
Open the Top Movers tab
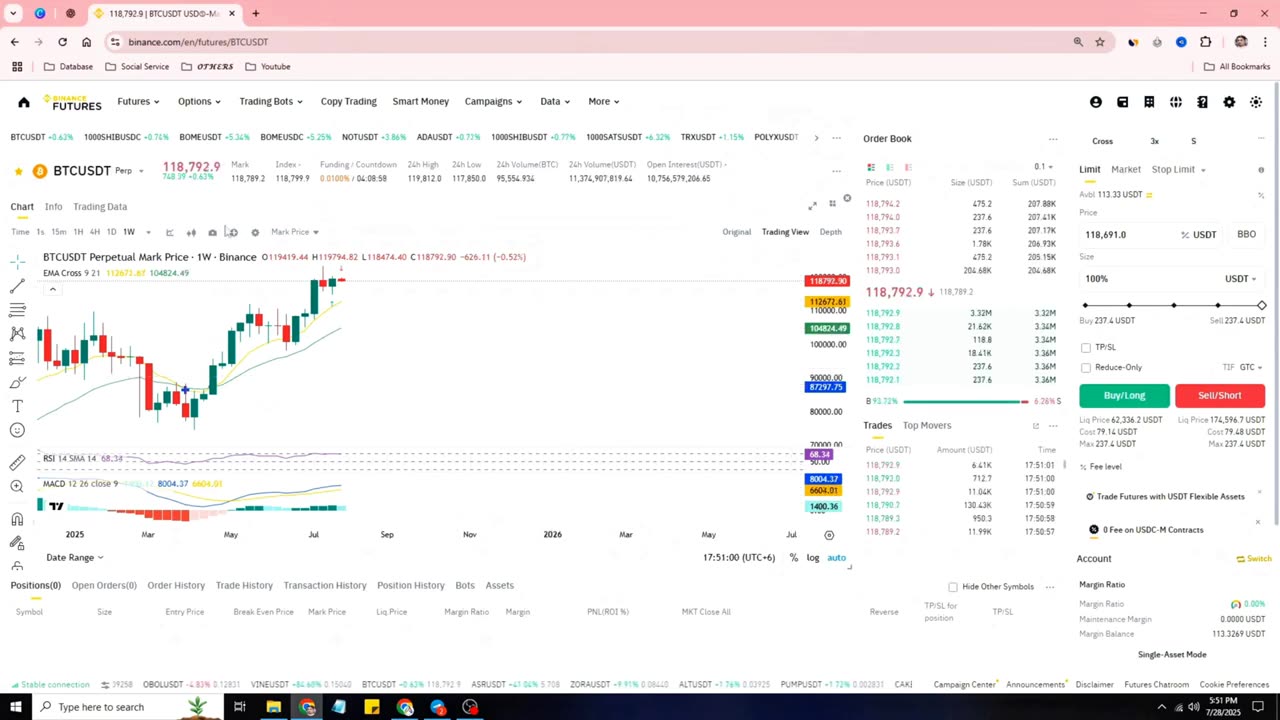click(x=927, y=426)
